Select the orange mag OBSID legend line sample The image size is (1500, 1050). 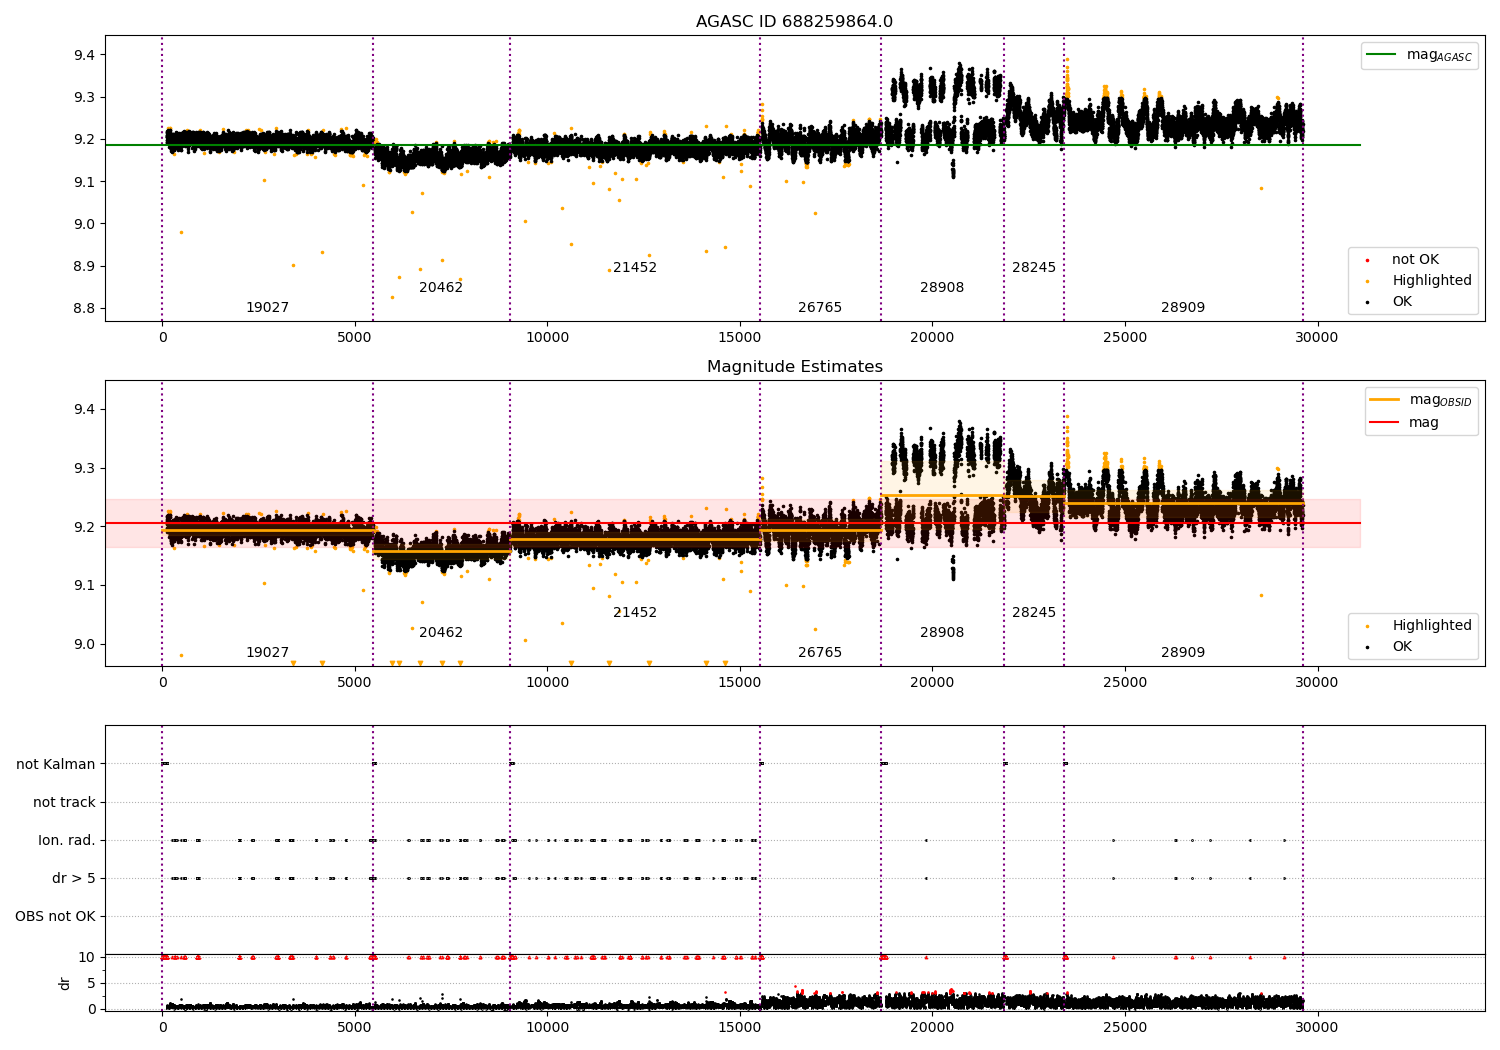1384,400
